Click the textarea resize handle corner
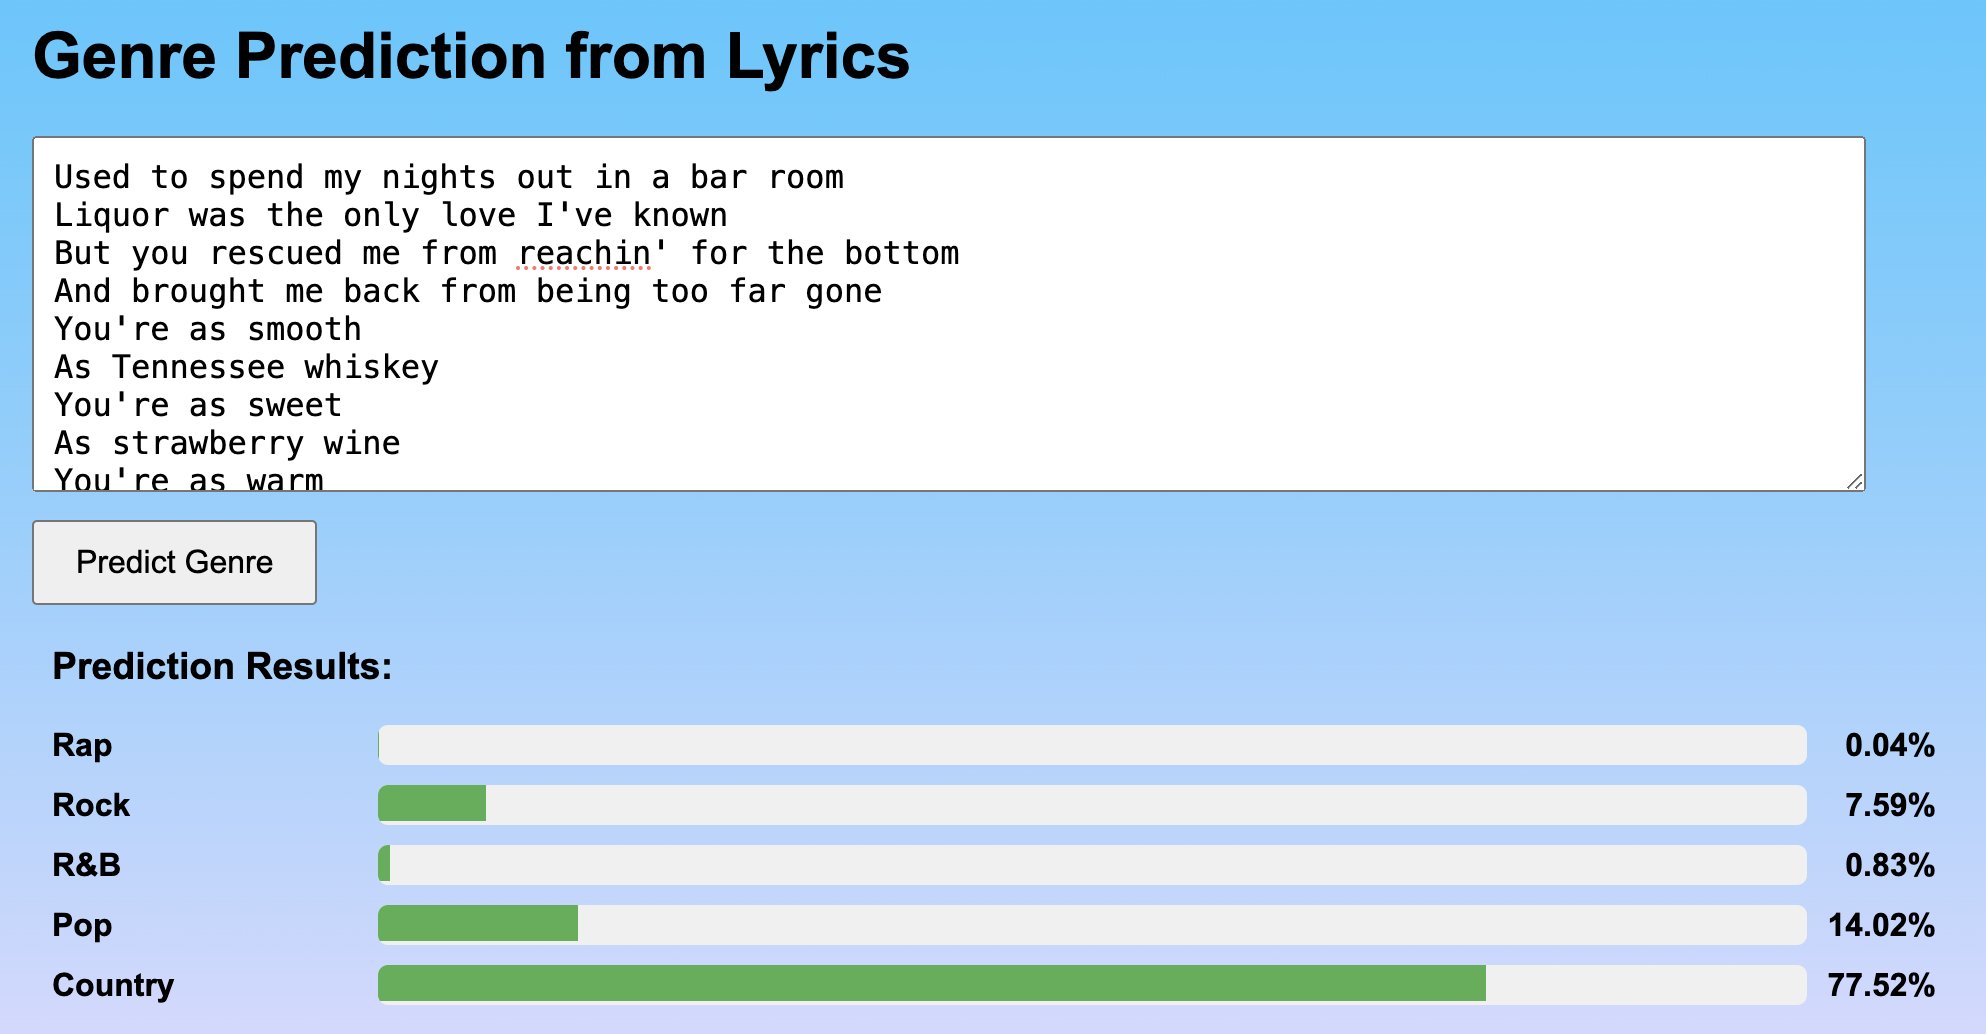This screenshot has width=1986, height=1034. tap(1855, 481)
